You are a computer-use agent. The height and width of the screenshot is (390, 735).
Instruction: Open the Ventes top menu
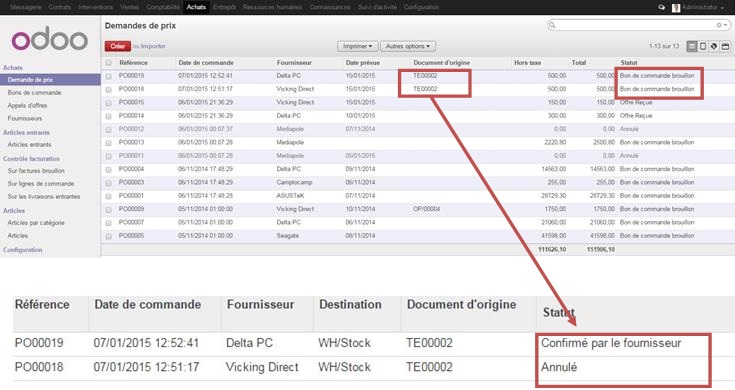(129, 8)
